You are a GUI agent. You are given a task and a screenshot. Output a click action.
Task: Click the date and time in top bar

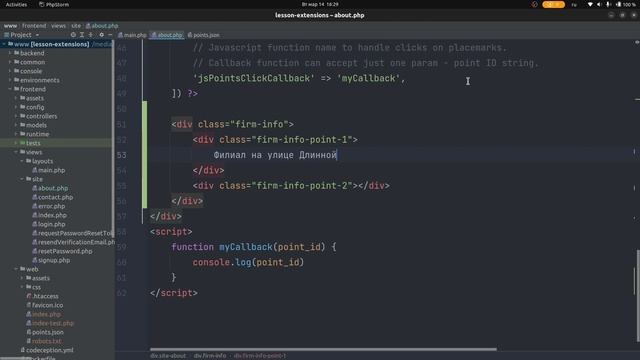[320, 4]
